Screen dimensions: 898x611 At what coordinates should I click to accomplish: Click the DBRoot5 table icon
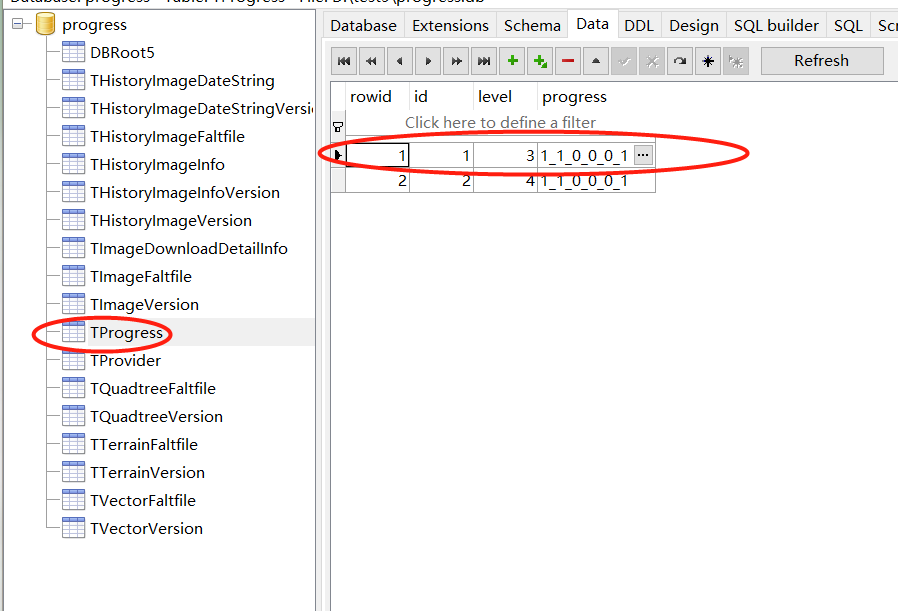coord(73,52)
